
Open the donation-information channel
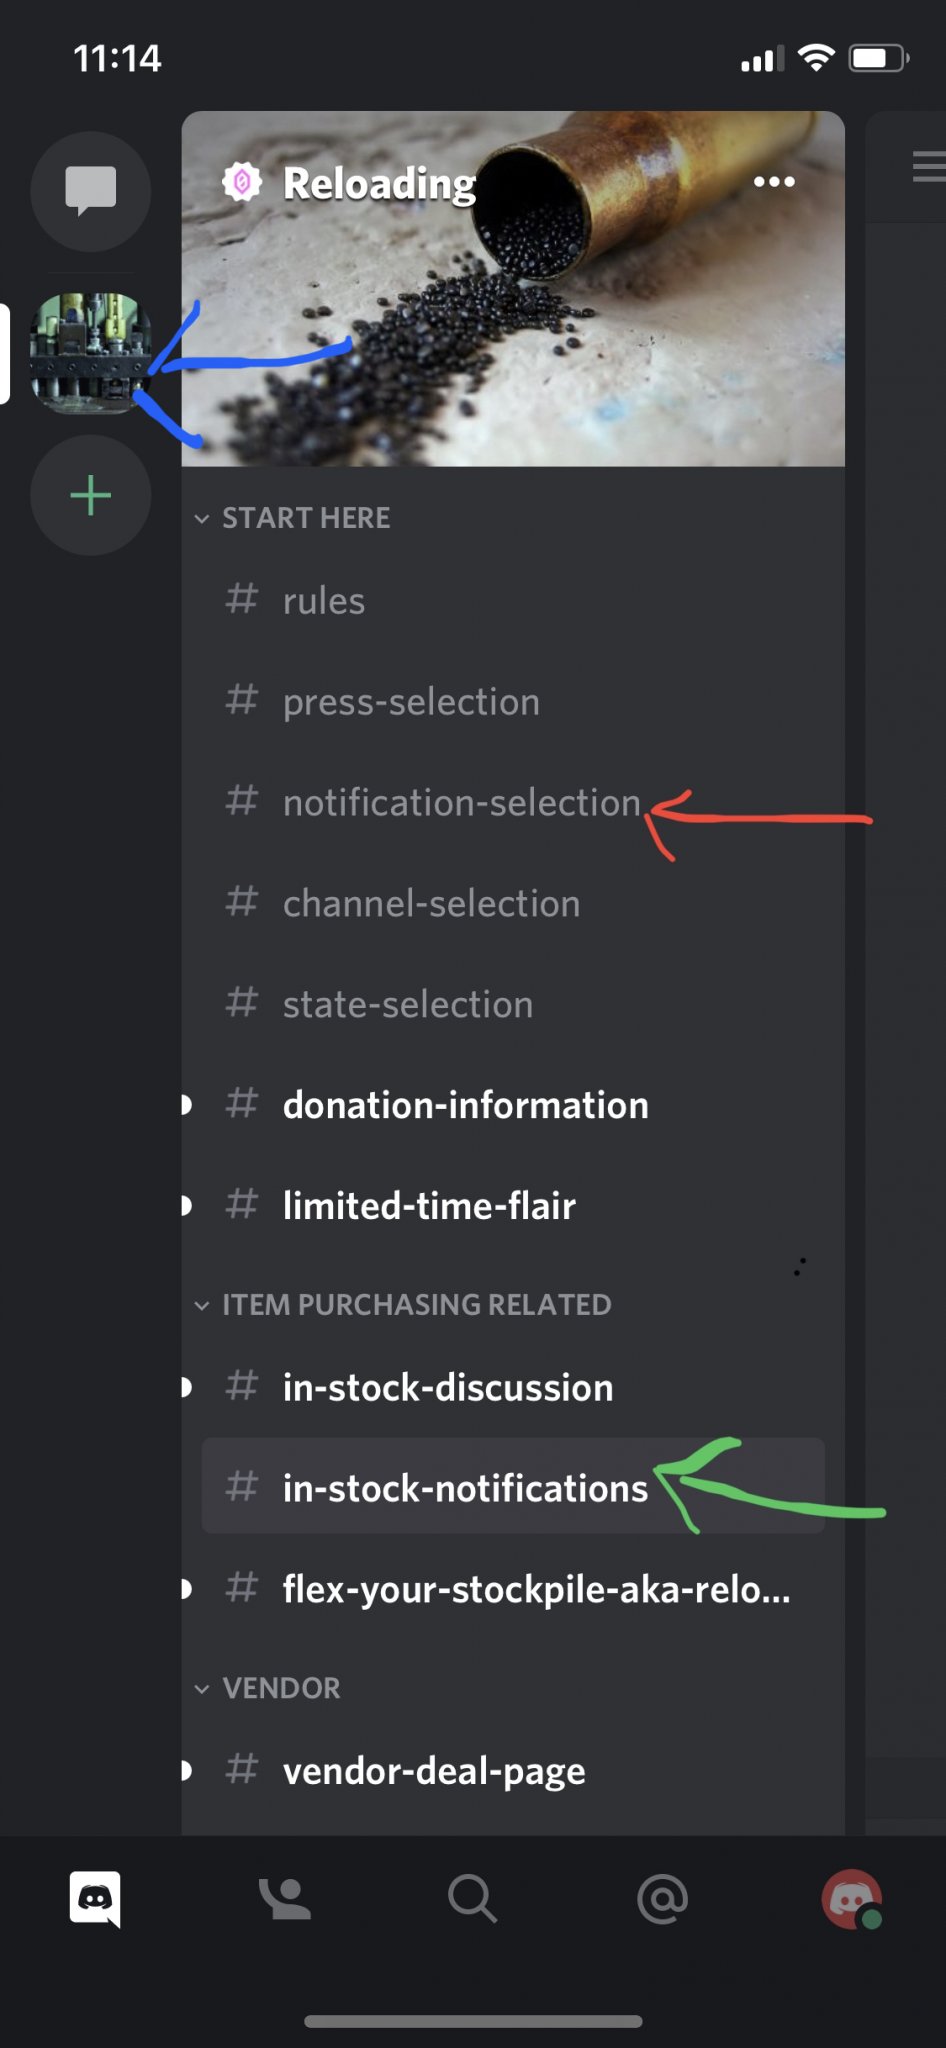465,1105
